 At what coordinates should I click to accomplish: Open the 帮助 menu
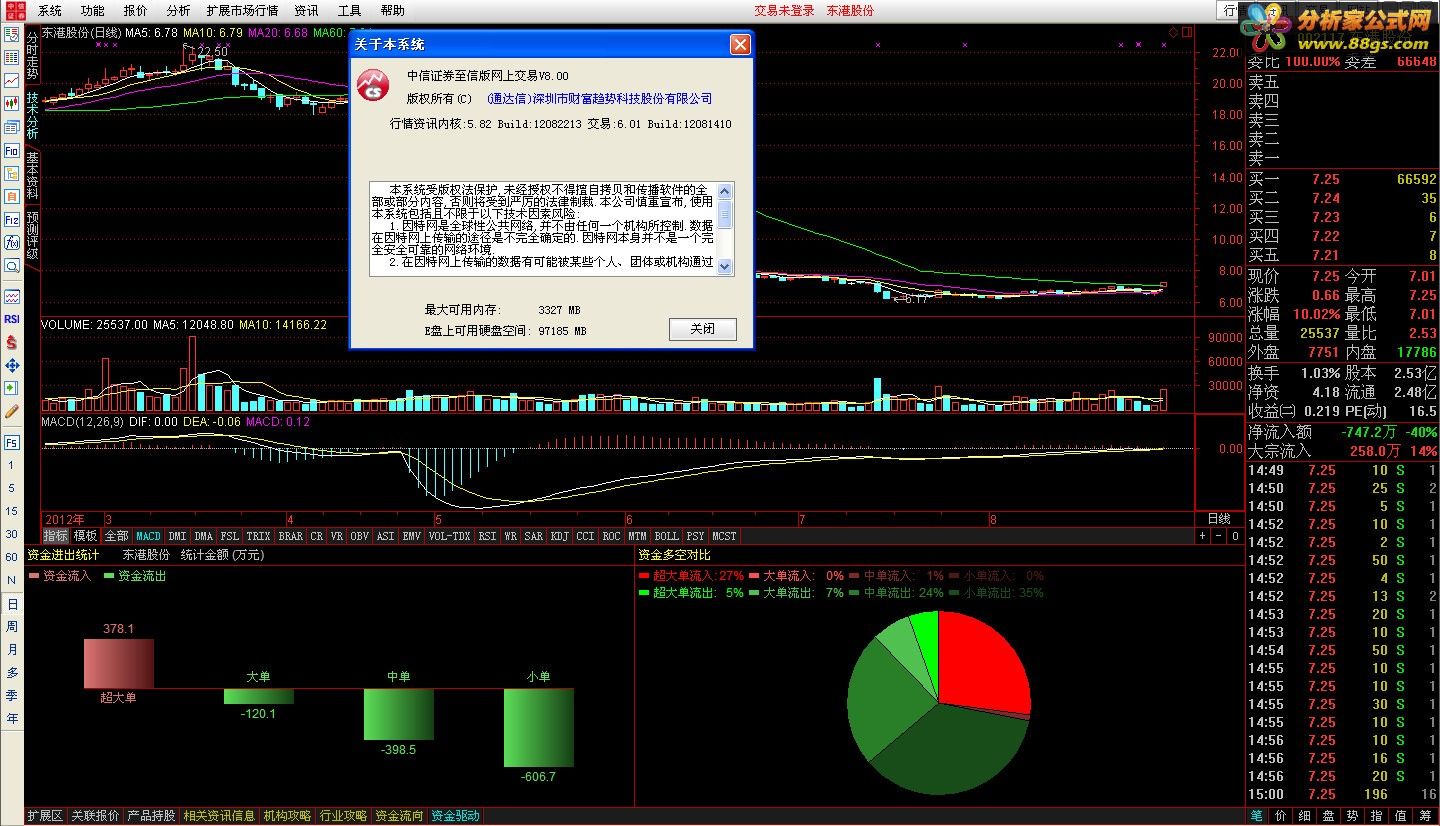[x=392, y=11]
